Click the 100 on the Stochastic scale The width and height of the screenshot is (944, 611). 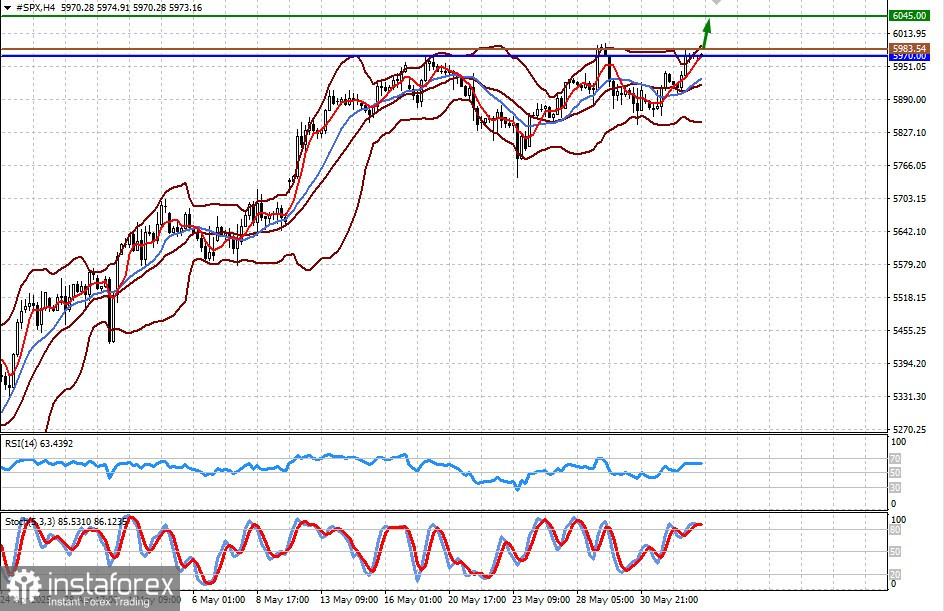click(x=898, y=520)
